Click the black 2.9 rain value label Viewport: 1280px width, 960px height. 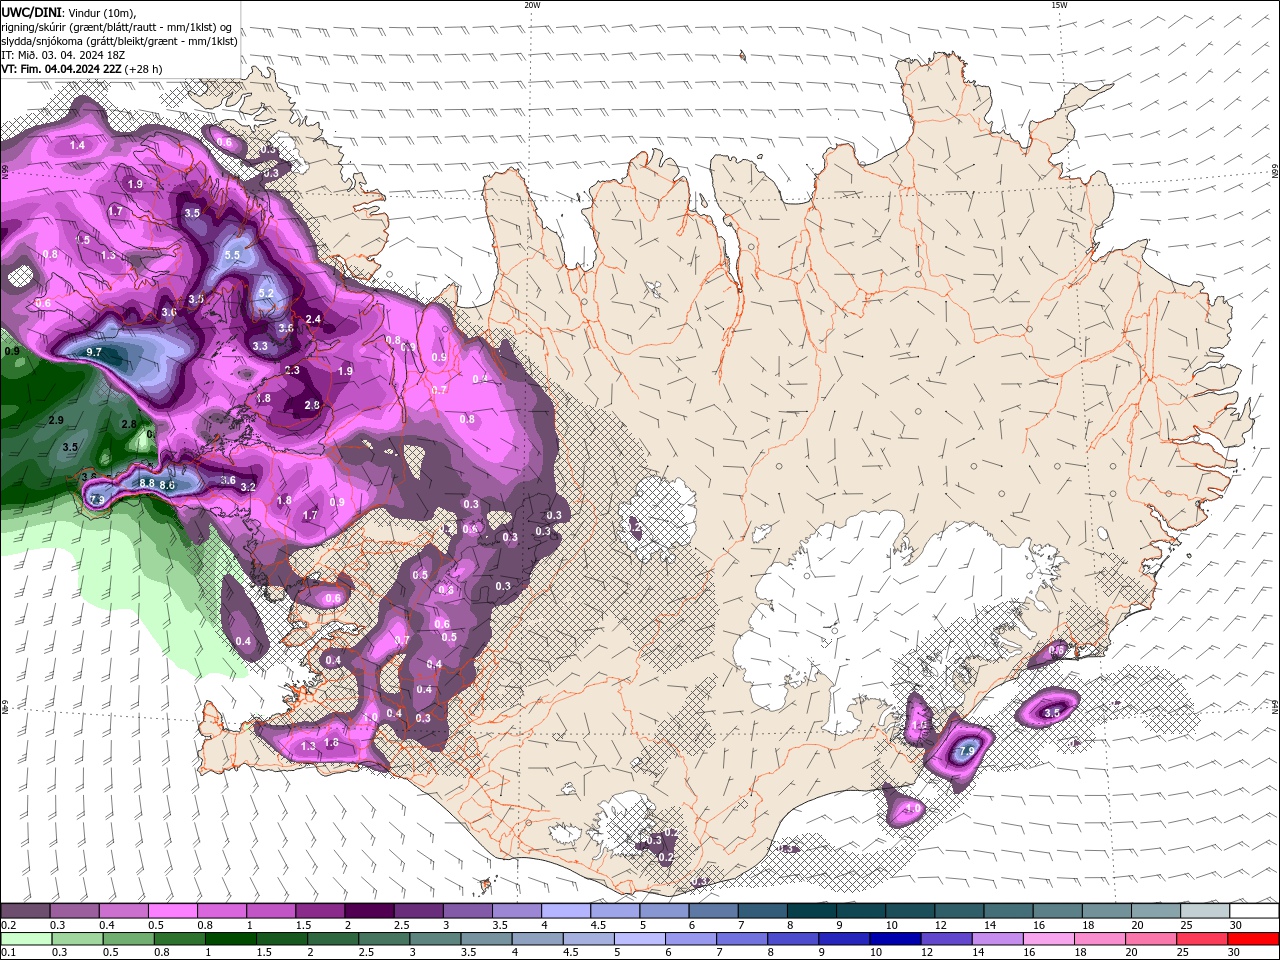pyautogui.click(x=56, y=420)
